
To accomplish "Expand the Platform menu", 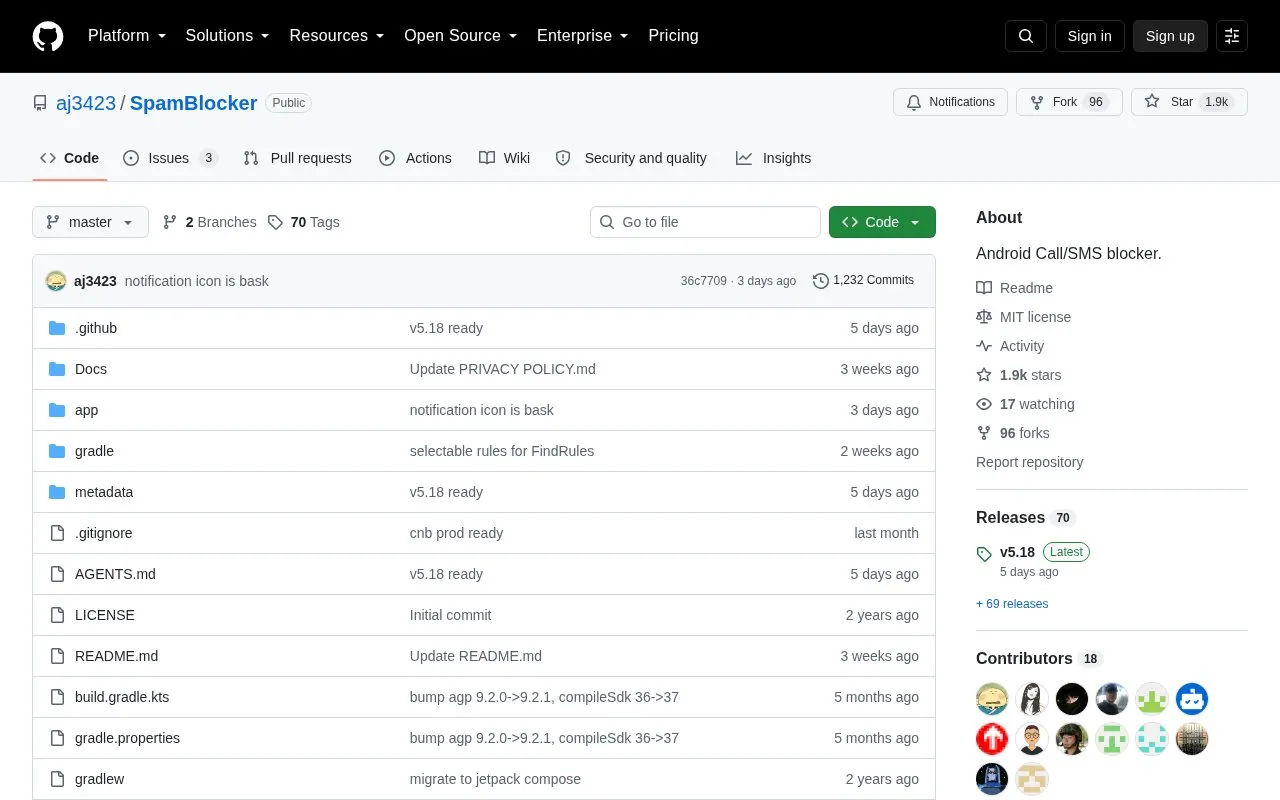I will (127, 36).
